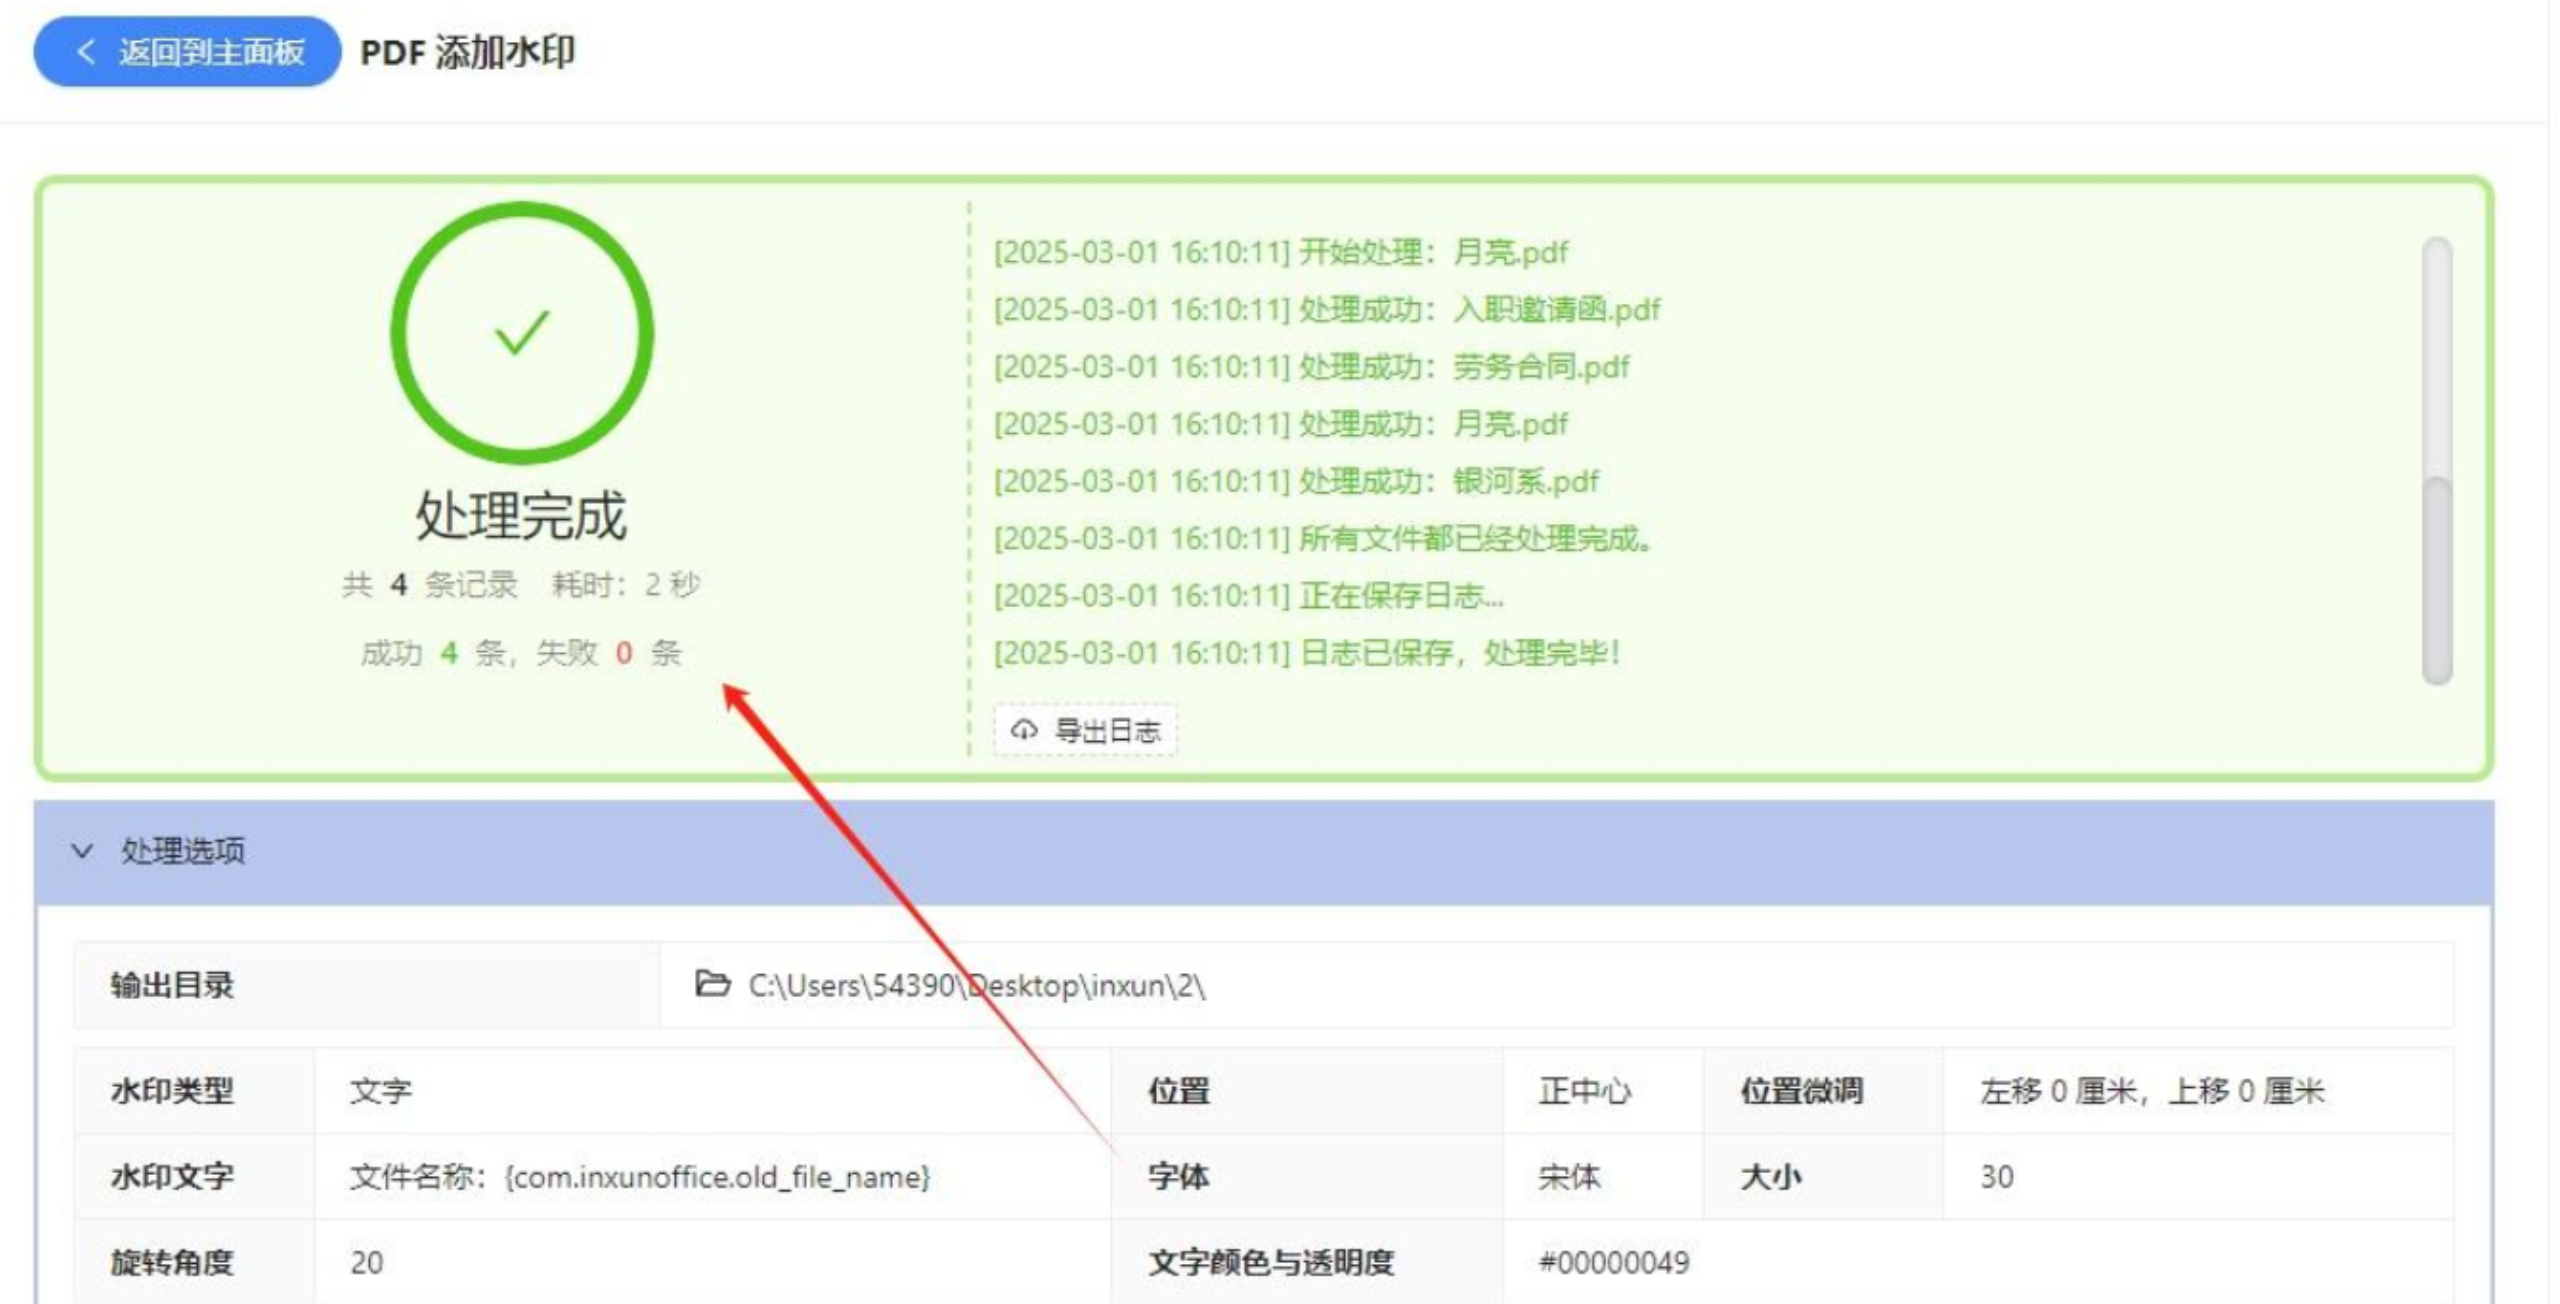Click the folder icon next to the output path
Image resolution: width=2560 pixels, height=1304 pixels.
[x=712, y=984]
